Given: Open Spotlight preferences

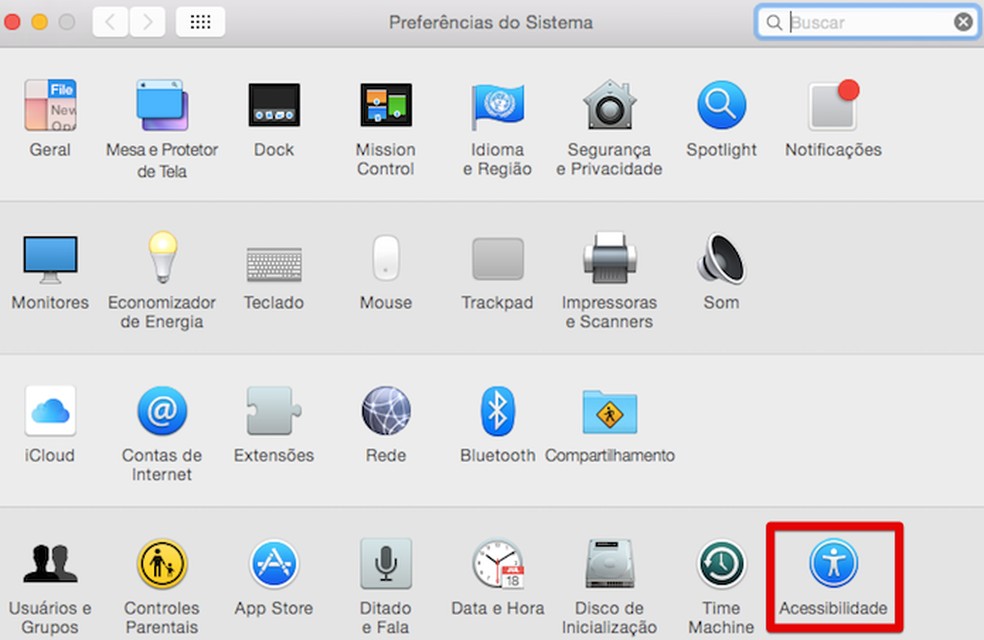Looking at the screenshot, I should click(721, 105).
